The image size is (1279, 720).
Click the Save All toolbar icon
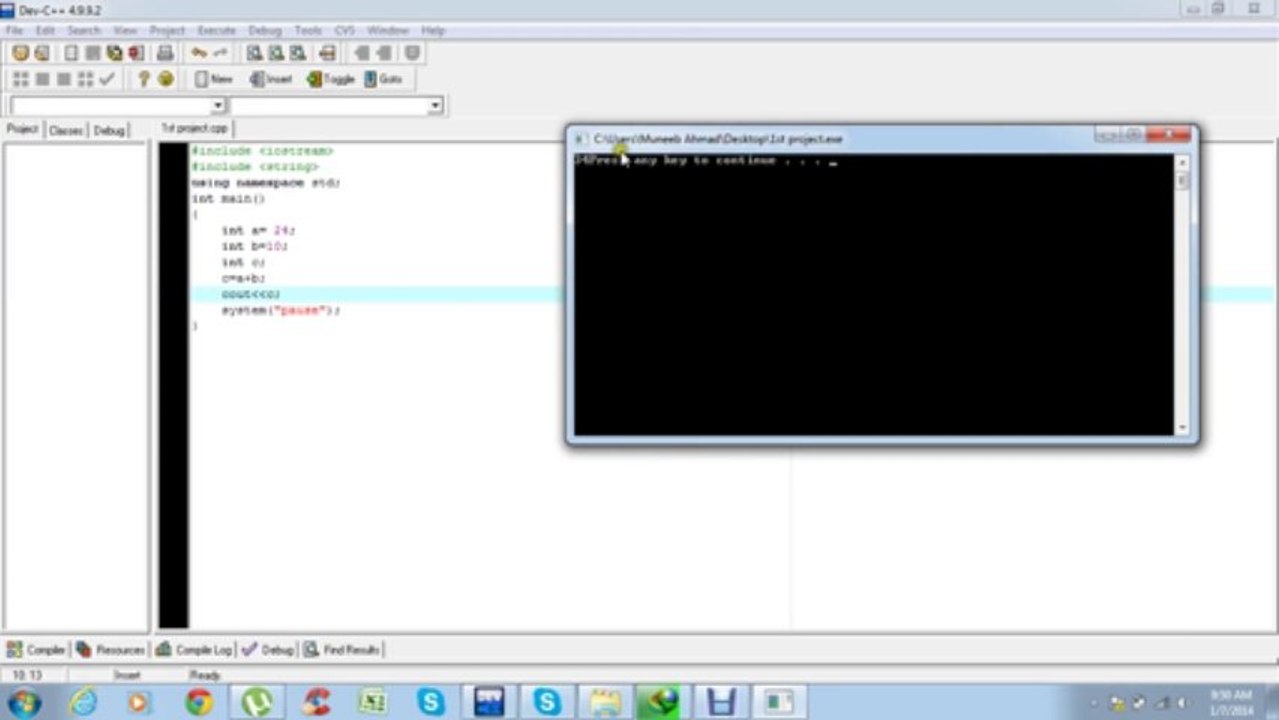click(x=114, y=53)
